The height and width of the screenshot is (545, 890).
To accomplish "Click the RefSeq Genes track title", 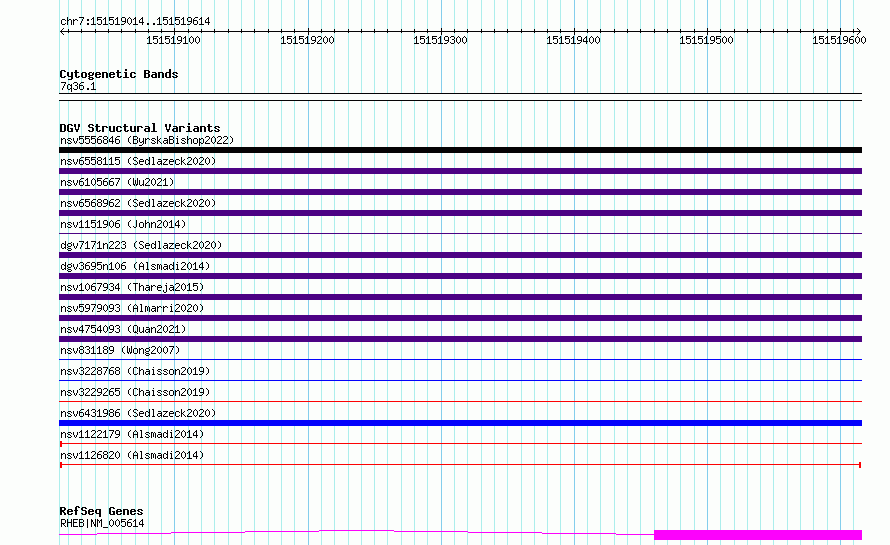I will (101, 511).
